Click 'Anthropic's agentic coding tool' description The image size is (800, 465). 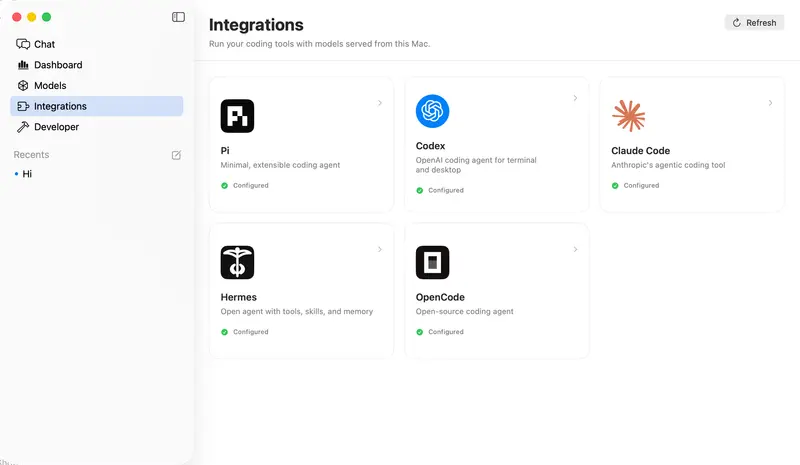point(668,165)
